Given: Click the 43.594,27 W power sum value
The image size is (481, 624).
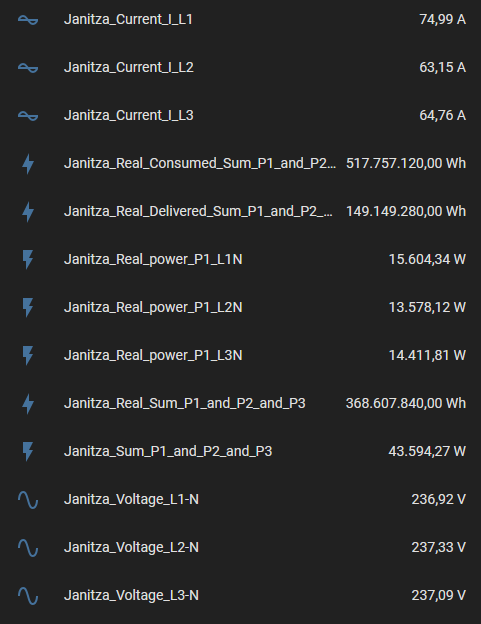Looking at the screenshot, I should pyautogui.click(x=427, y=451).
